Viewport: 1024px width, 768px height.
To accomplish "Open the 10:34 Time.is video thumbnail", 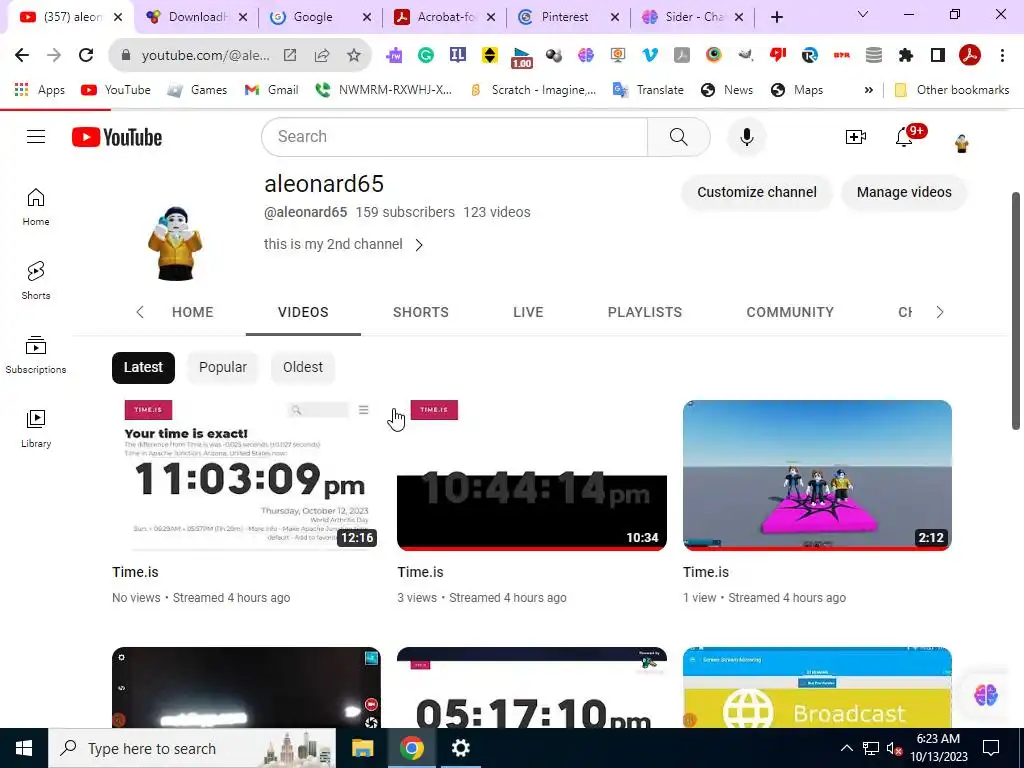I will 532,475.
